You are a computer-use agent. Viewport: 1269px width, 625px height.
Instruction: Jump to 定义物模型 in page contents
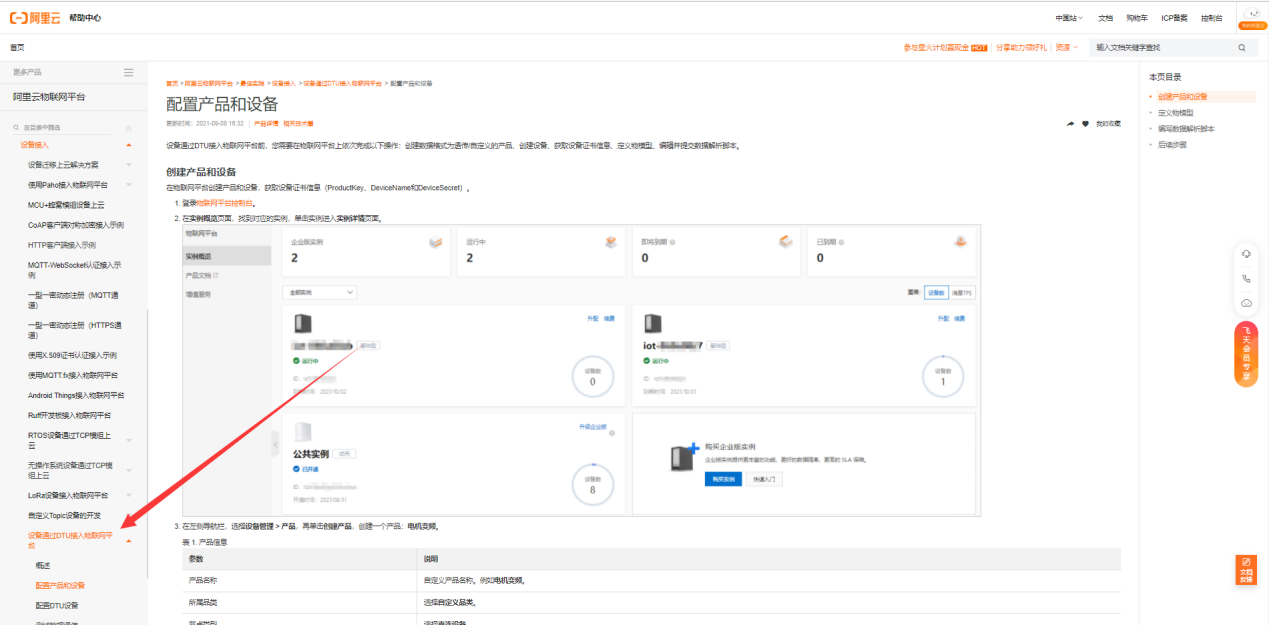click(1175, 113)
